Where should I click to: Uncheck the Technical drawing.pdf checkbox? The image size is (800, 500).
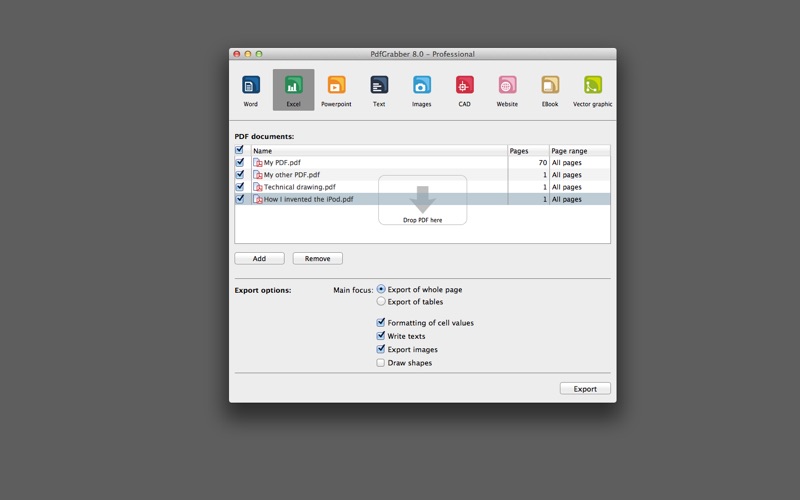[239, 187]
